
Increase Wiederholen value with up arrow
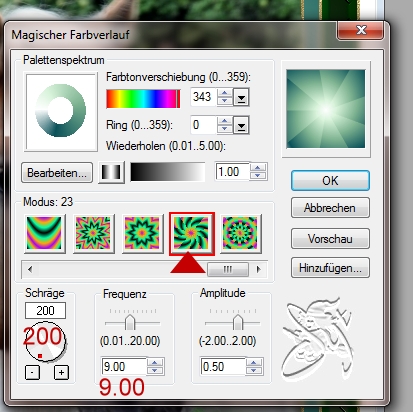258,168
